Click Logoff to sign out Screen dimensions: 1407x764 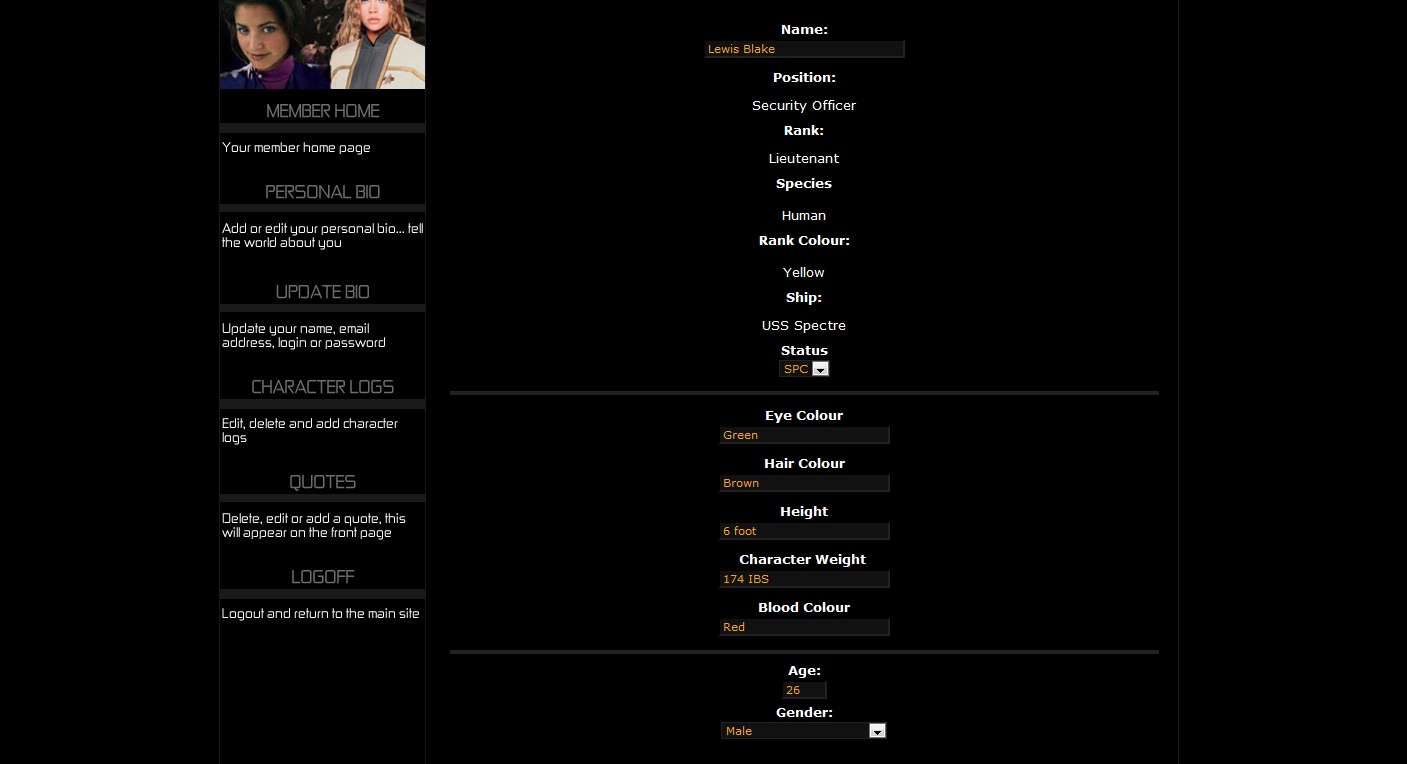click(322, 577)
